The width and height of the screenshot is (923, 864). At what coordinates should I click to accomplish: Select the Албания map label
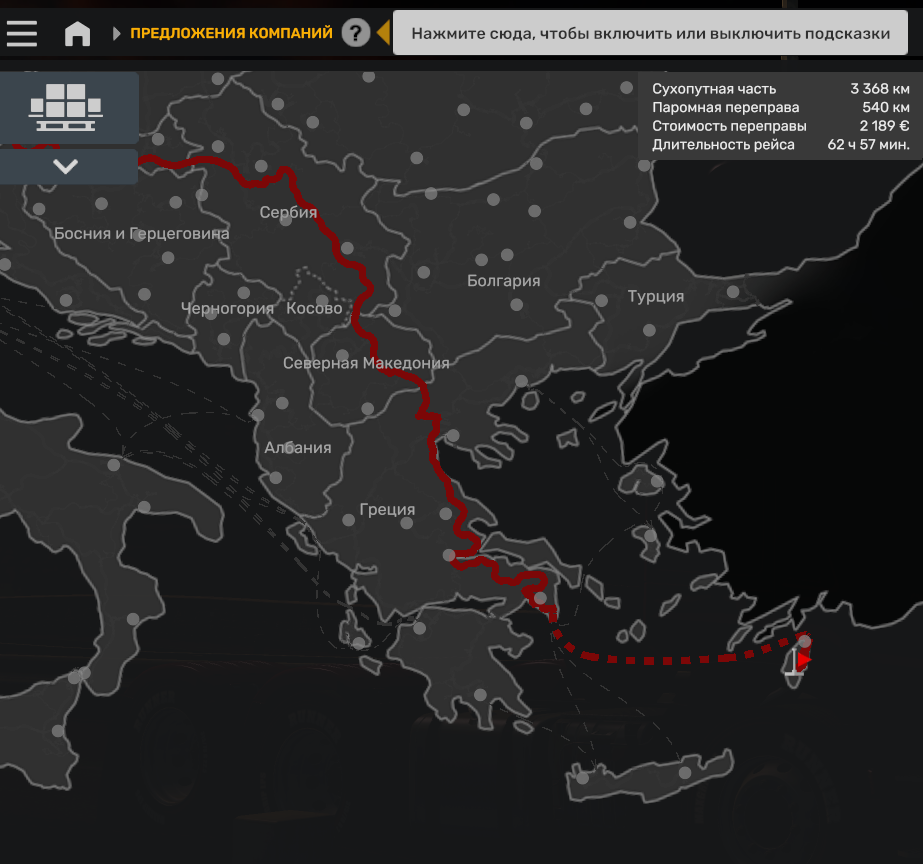[297, 447]
